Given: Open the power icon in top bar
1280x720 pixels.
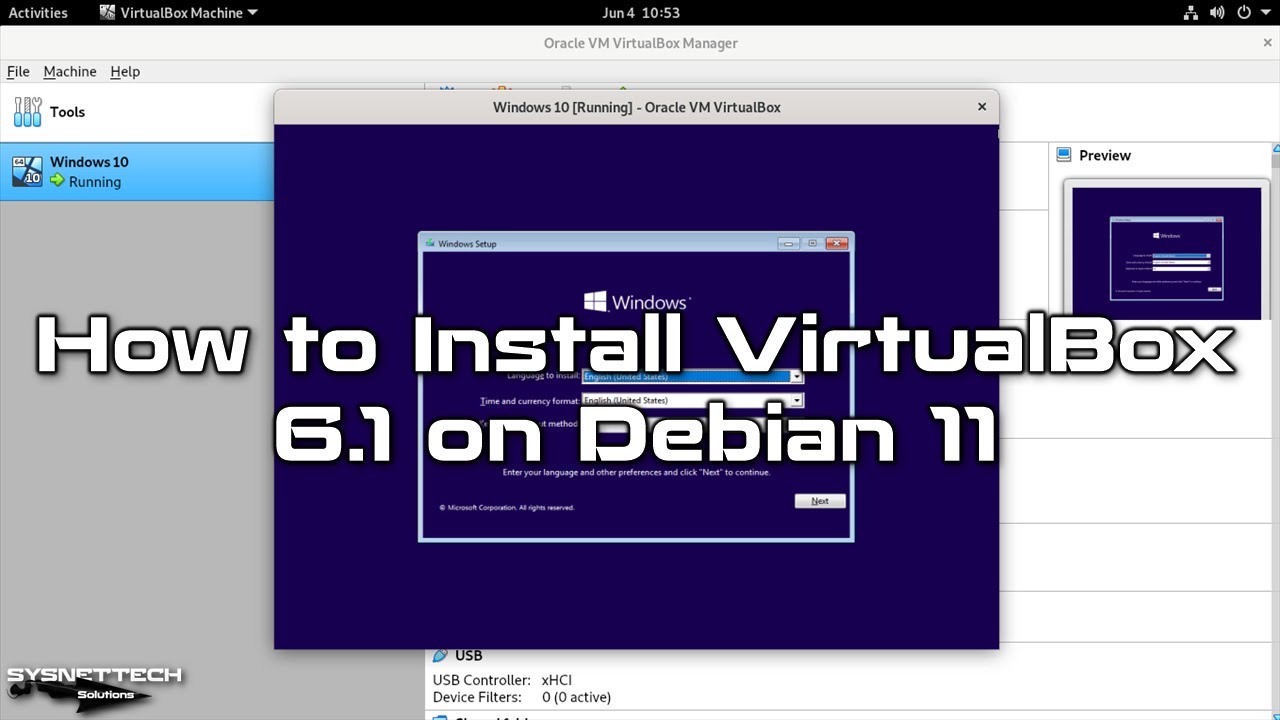Looking at the screenshot, I should [1243, 13].
